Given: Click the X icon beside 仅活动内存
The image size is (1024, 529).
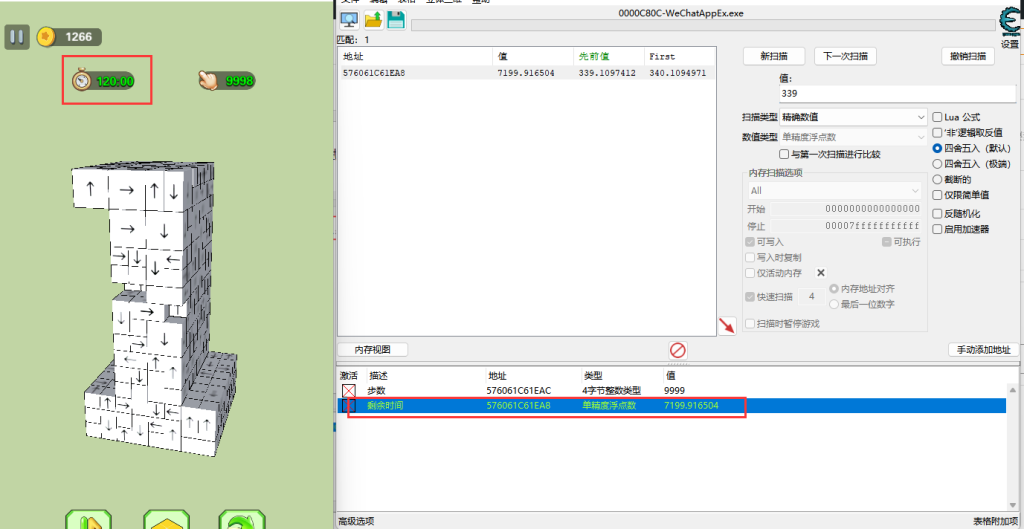Looking at the screenshot, I should (821, 273).
